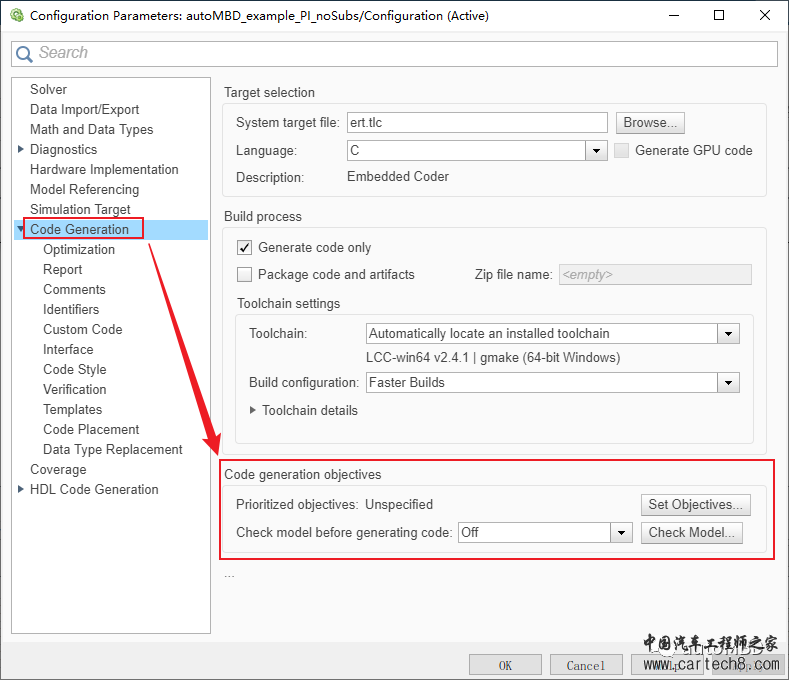Click the Check Model... button
Viewport: 789px width, 680px height.
691,533
